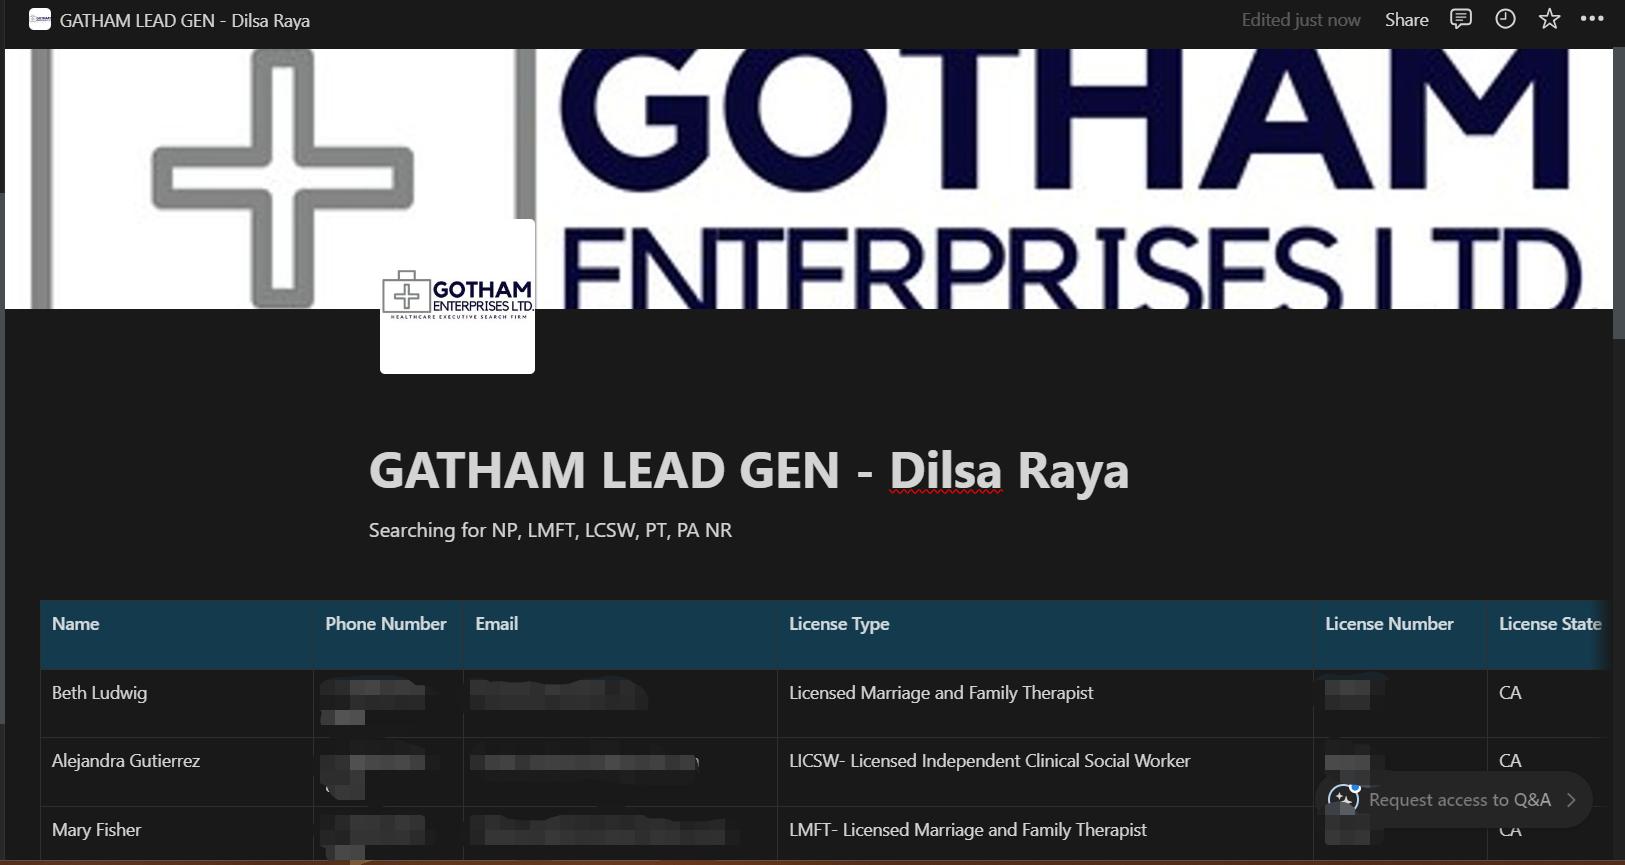Click Beth Ludwig's phone number cell
The width and height of the screenshot is (1625, 865).
(388, 703)
